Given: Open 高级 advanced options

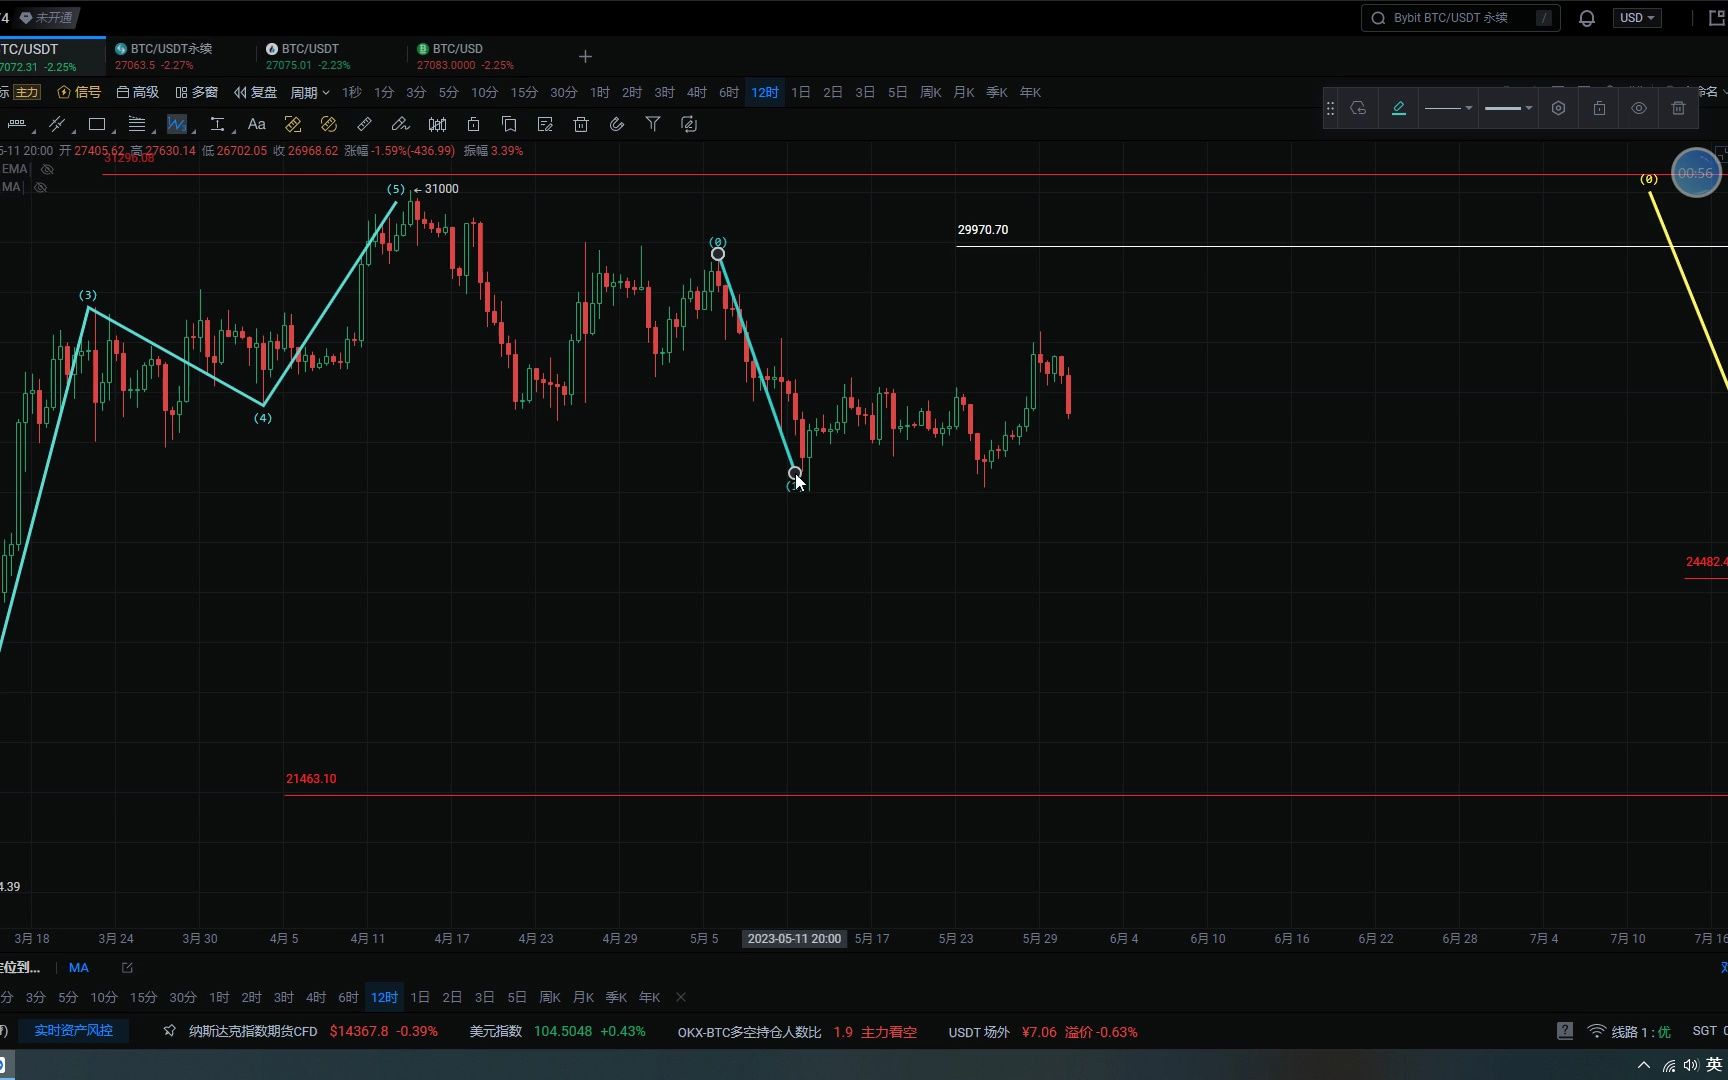Looking at the screenshot, I should click(x=138, y=92).
